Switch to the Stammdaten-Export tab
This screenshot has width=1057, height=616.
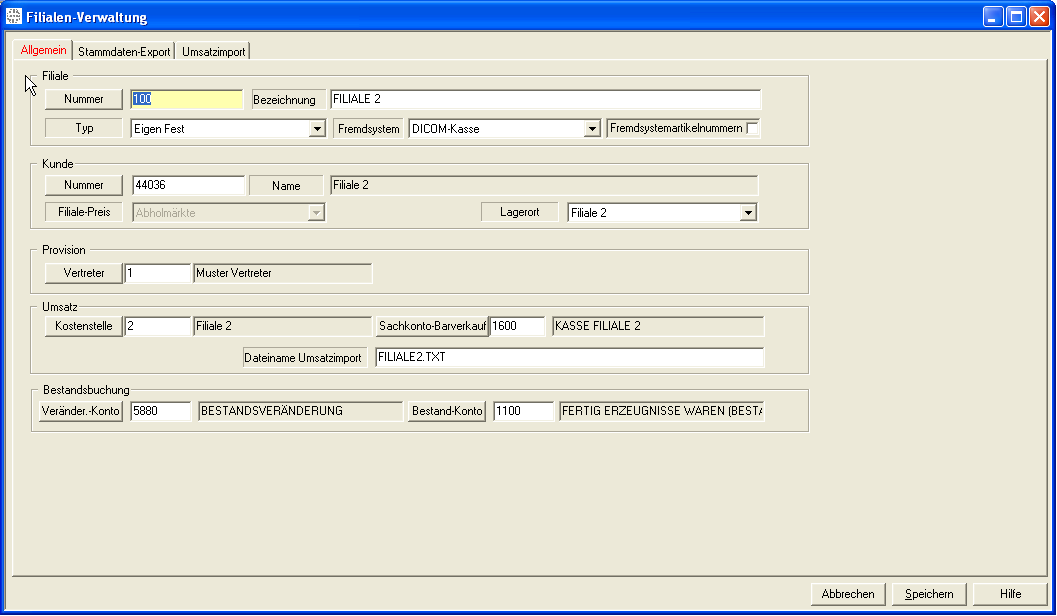click(124, 51)
